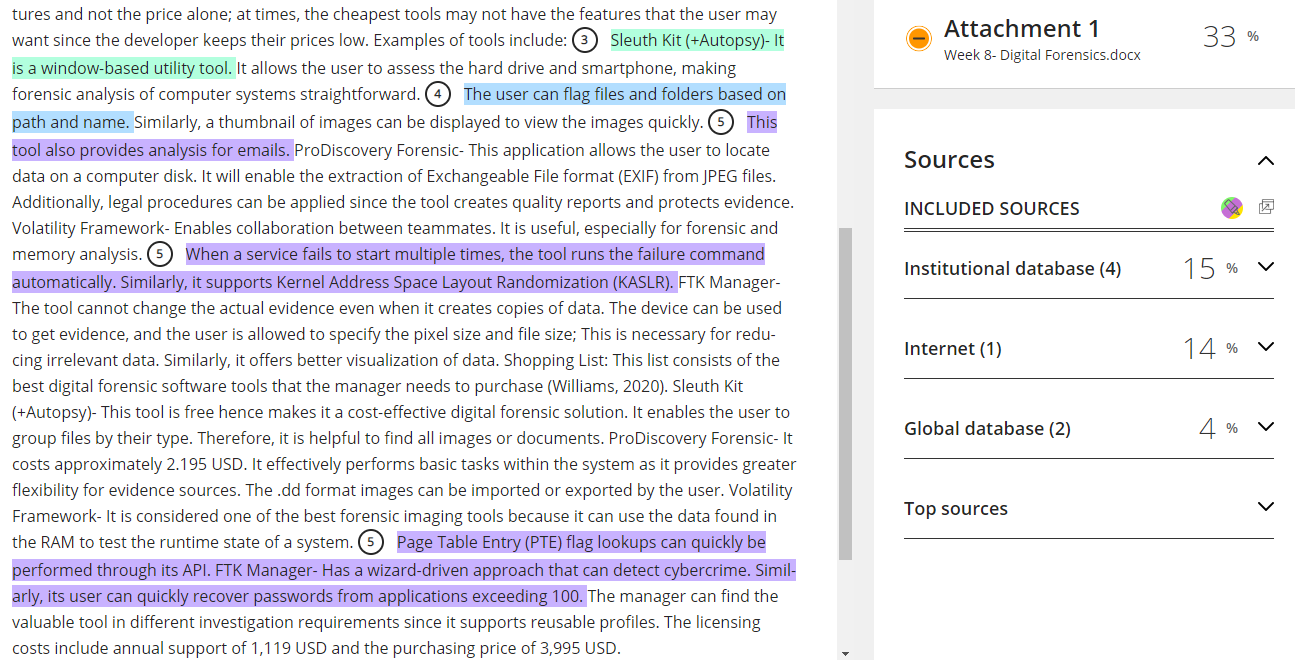This screenshot has height=660, width=1295.
Task: Click the 'Top sources' label
Action: [x=956, y=509]
